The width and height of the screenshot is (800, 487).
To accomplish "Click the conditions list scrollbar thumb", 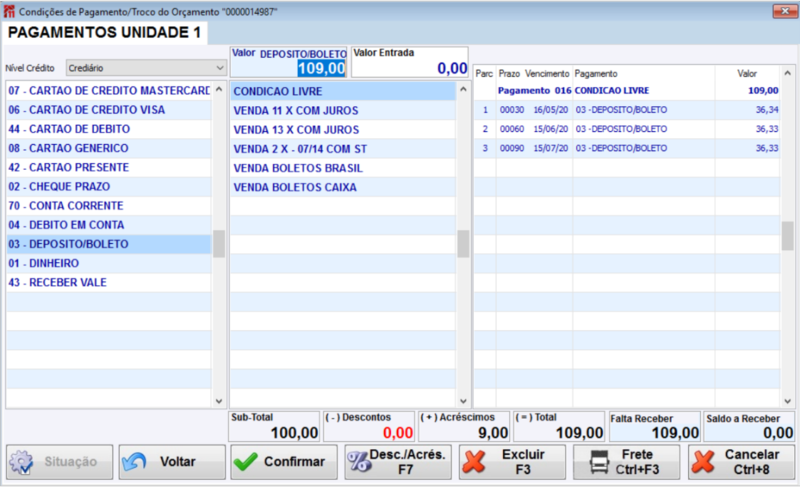I will click(x=463, y=244).
